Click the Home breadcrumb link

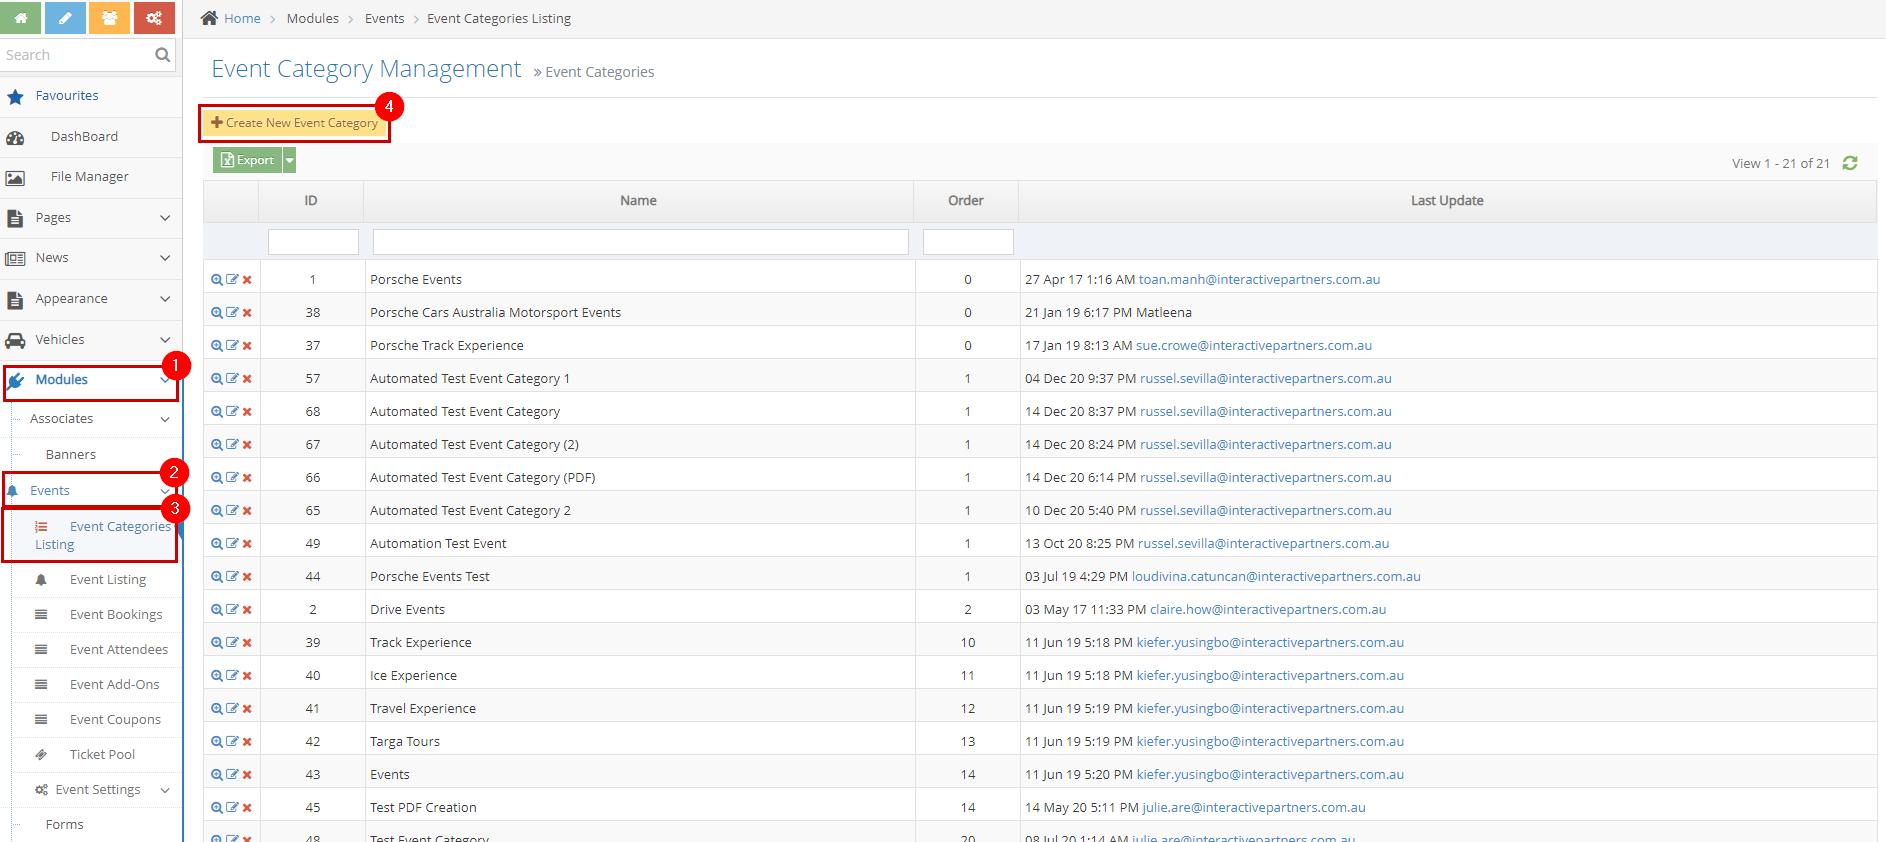pyautogui.click(x=241, y=19)
